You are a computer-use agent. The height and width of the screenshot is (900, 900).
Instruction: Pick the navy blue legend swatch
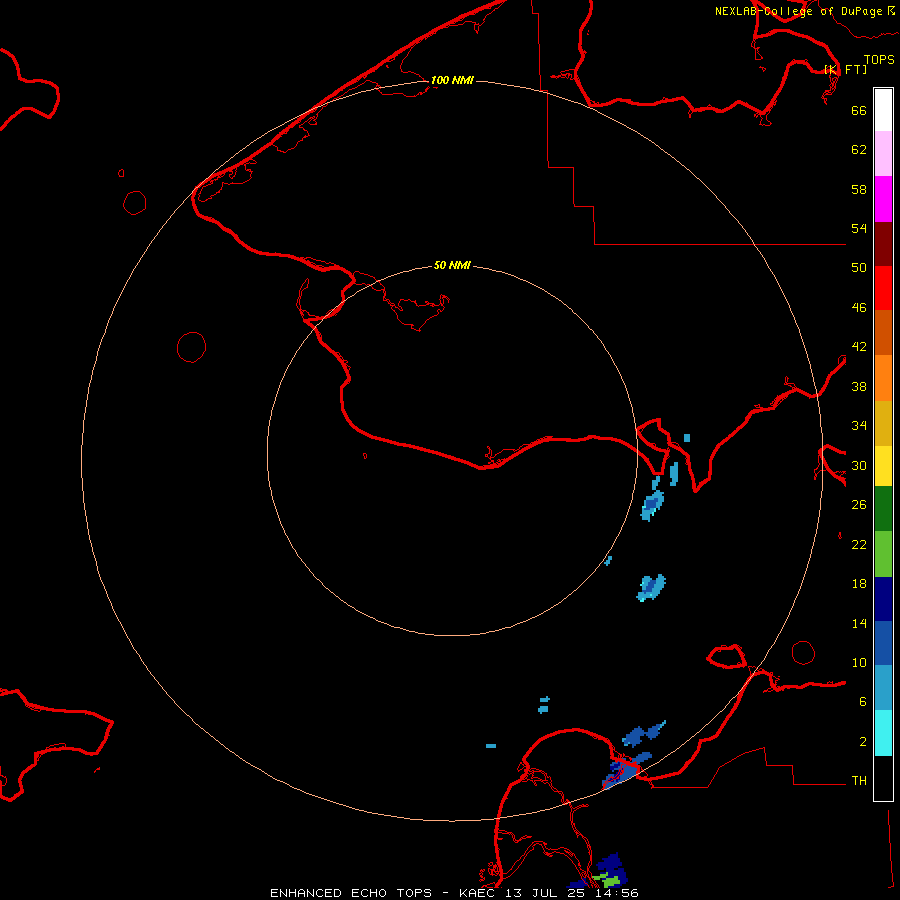[x=883, y=599]
